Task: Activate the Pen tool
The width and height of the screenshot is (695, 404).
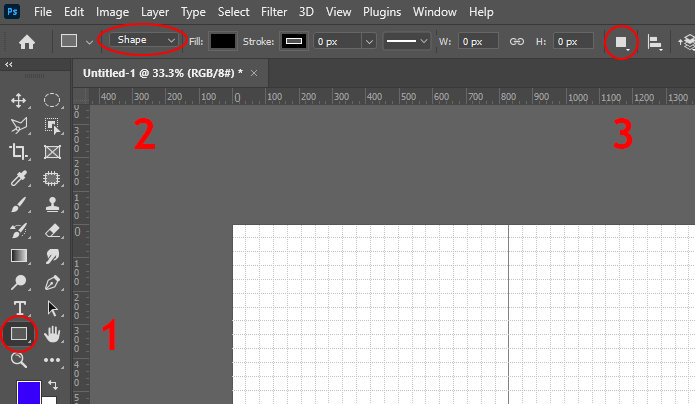Action: (x=53, y=282)
